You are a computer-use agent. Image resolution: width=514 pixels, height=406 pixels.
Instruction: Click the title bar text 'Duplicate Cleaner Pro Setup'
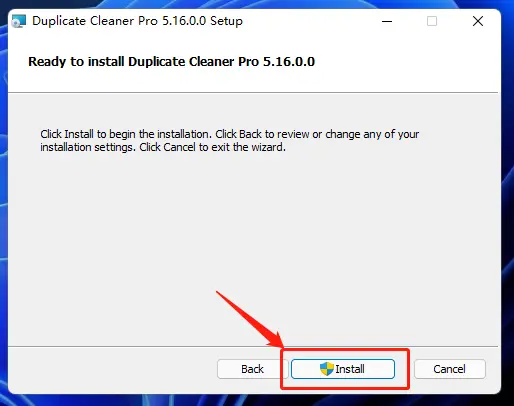(x=137, y=21)
